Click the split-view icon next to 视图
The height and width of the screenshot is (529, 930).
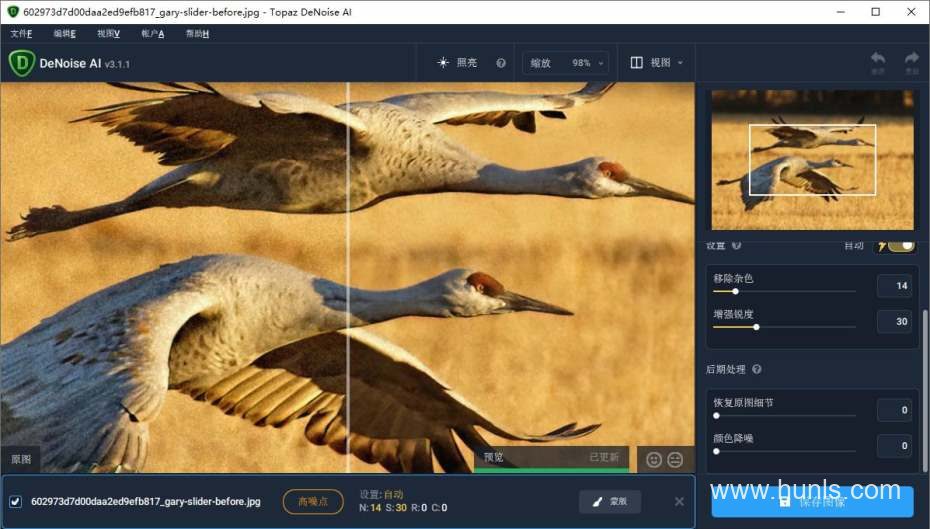(x=636, y=63)
